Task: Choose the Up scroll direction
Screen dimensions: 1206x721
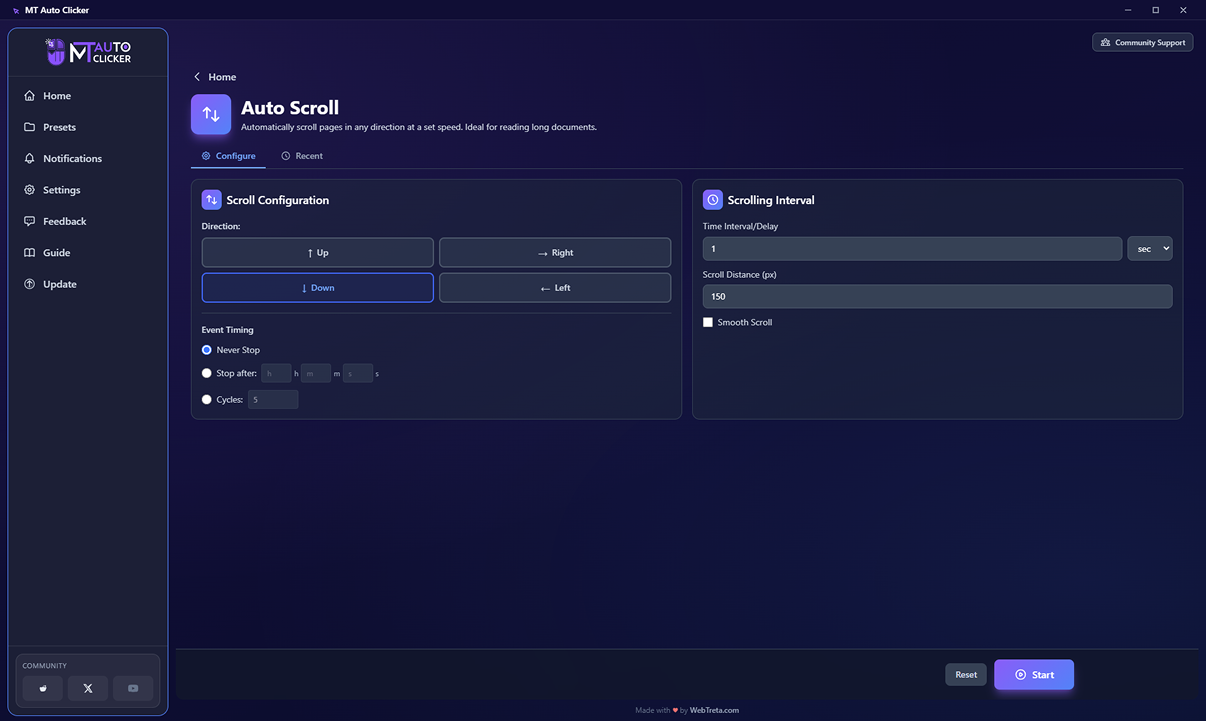Action: tap(318, 252)
